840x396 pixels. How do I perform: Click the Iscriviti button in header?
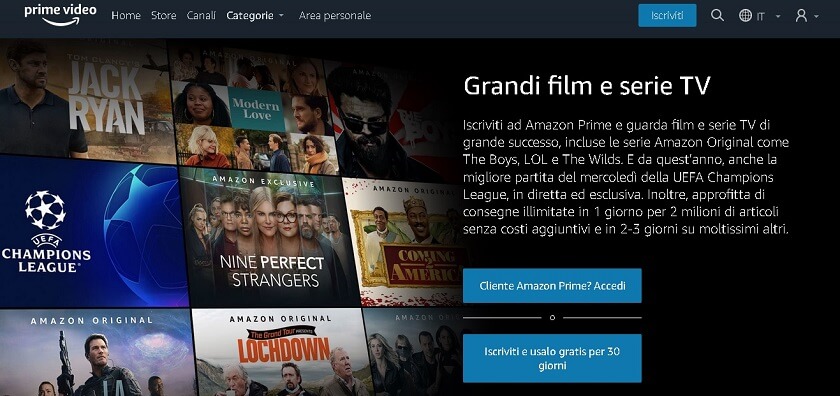pyautogui.click(x=667, y=16)
